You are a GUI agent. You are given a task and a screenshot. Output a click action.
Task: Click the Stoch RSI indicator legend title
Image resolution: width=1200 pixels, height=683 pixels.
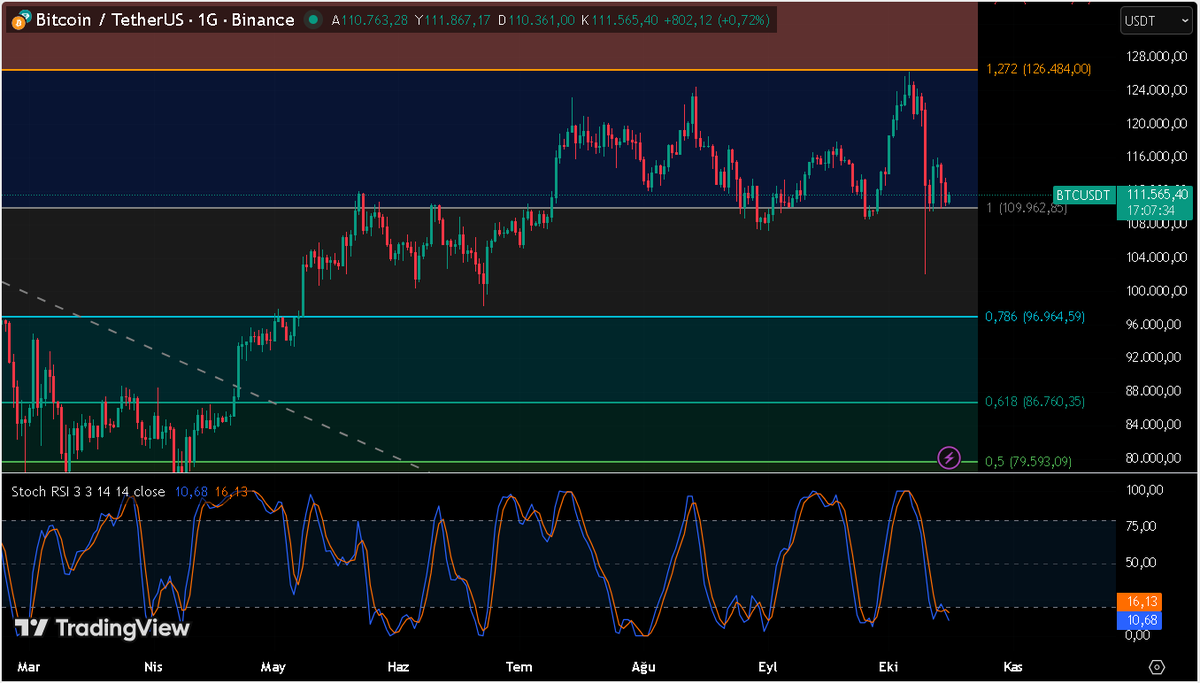point(89,491)
